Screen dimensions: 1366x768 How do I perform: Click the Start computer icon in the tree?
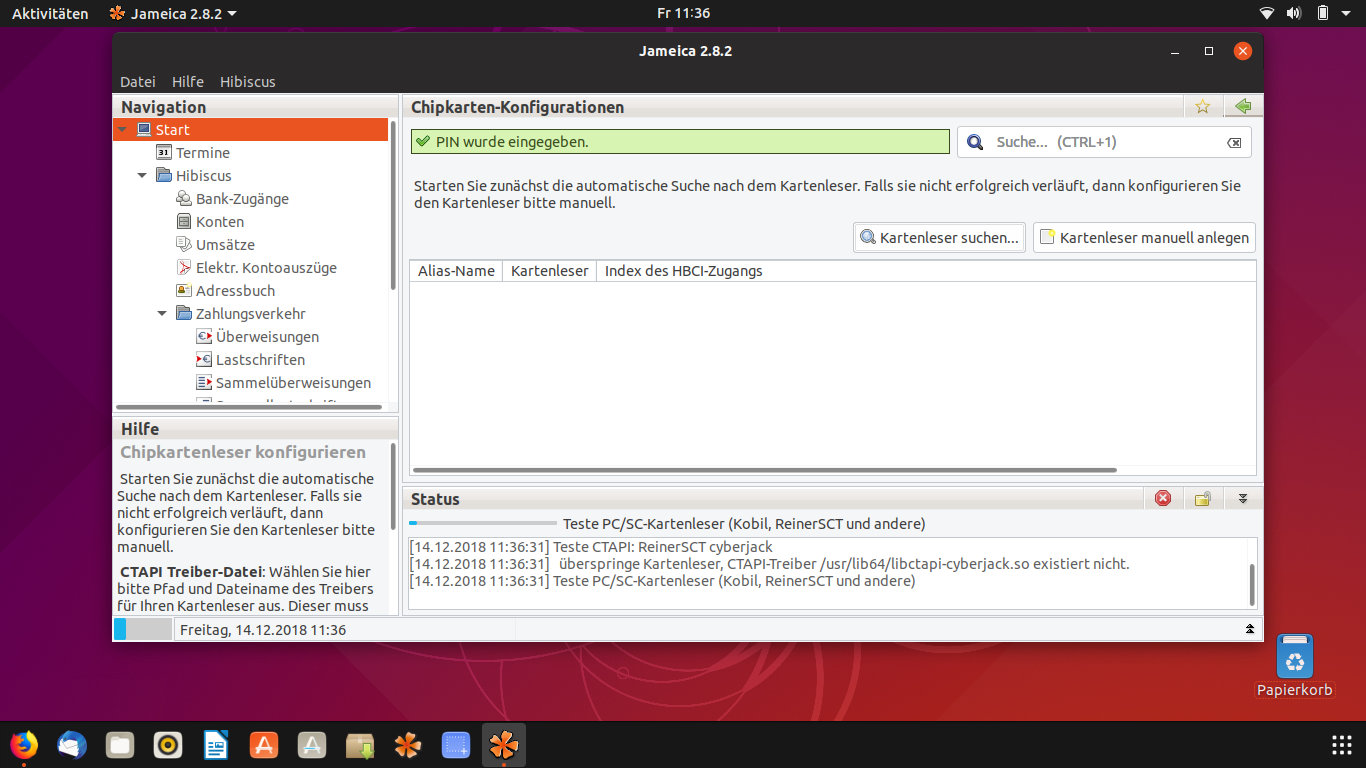(x=144, y=129)
